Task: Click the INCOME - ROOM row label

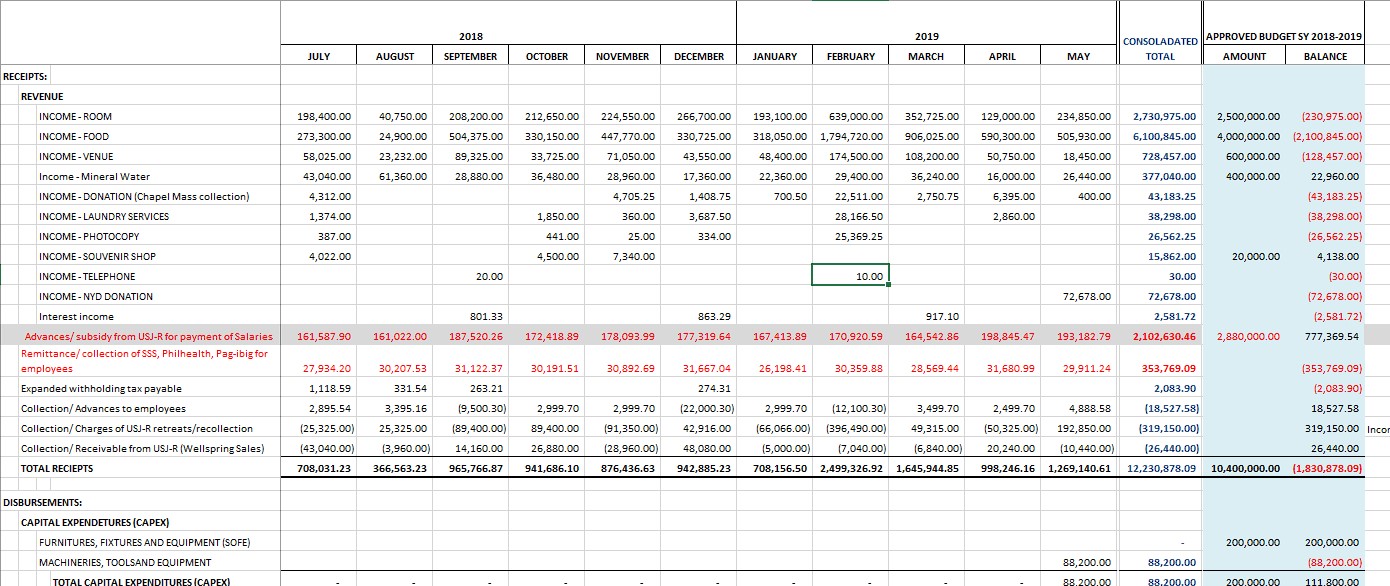Action: coord(75,117)
